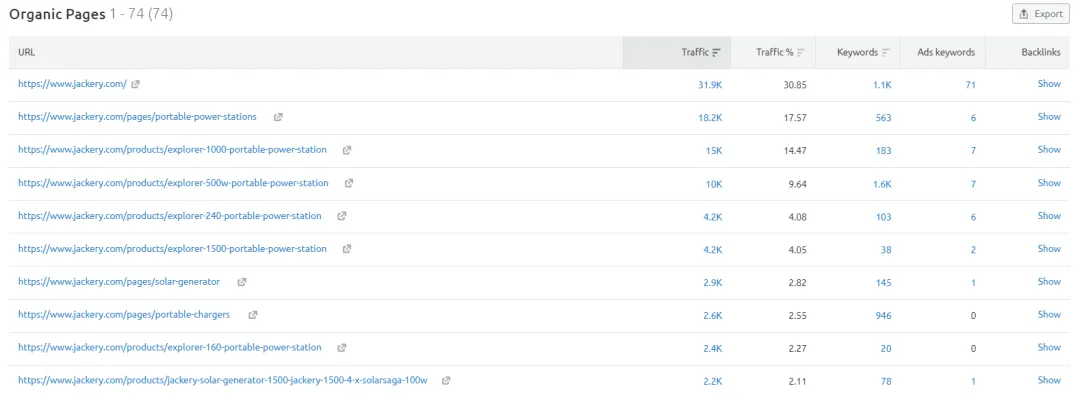Sort by Traffic % column sort icon
This screenshot has height=397, width=1080.
coord(801,52)
